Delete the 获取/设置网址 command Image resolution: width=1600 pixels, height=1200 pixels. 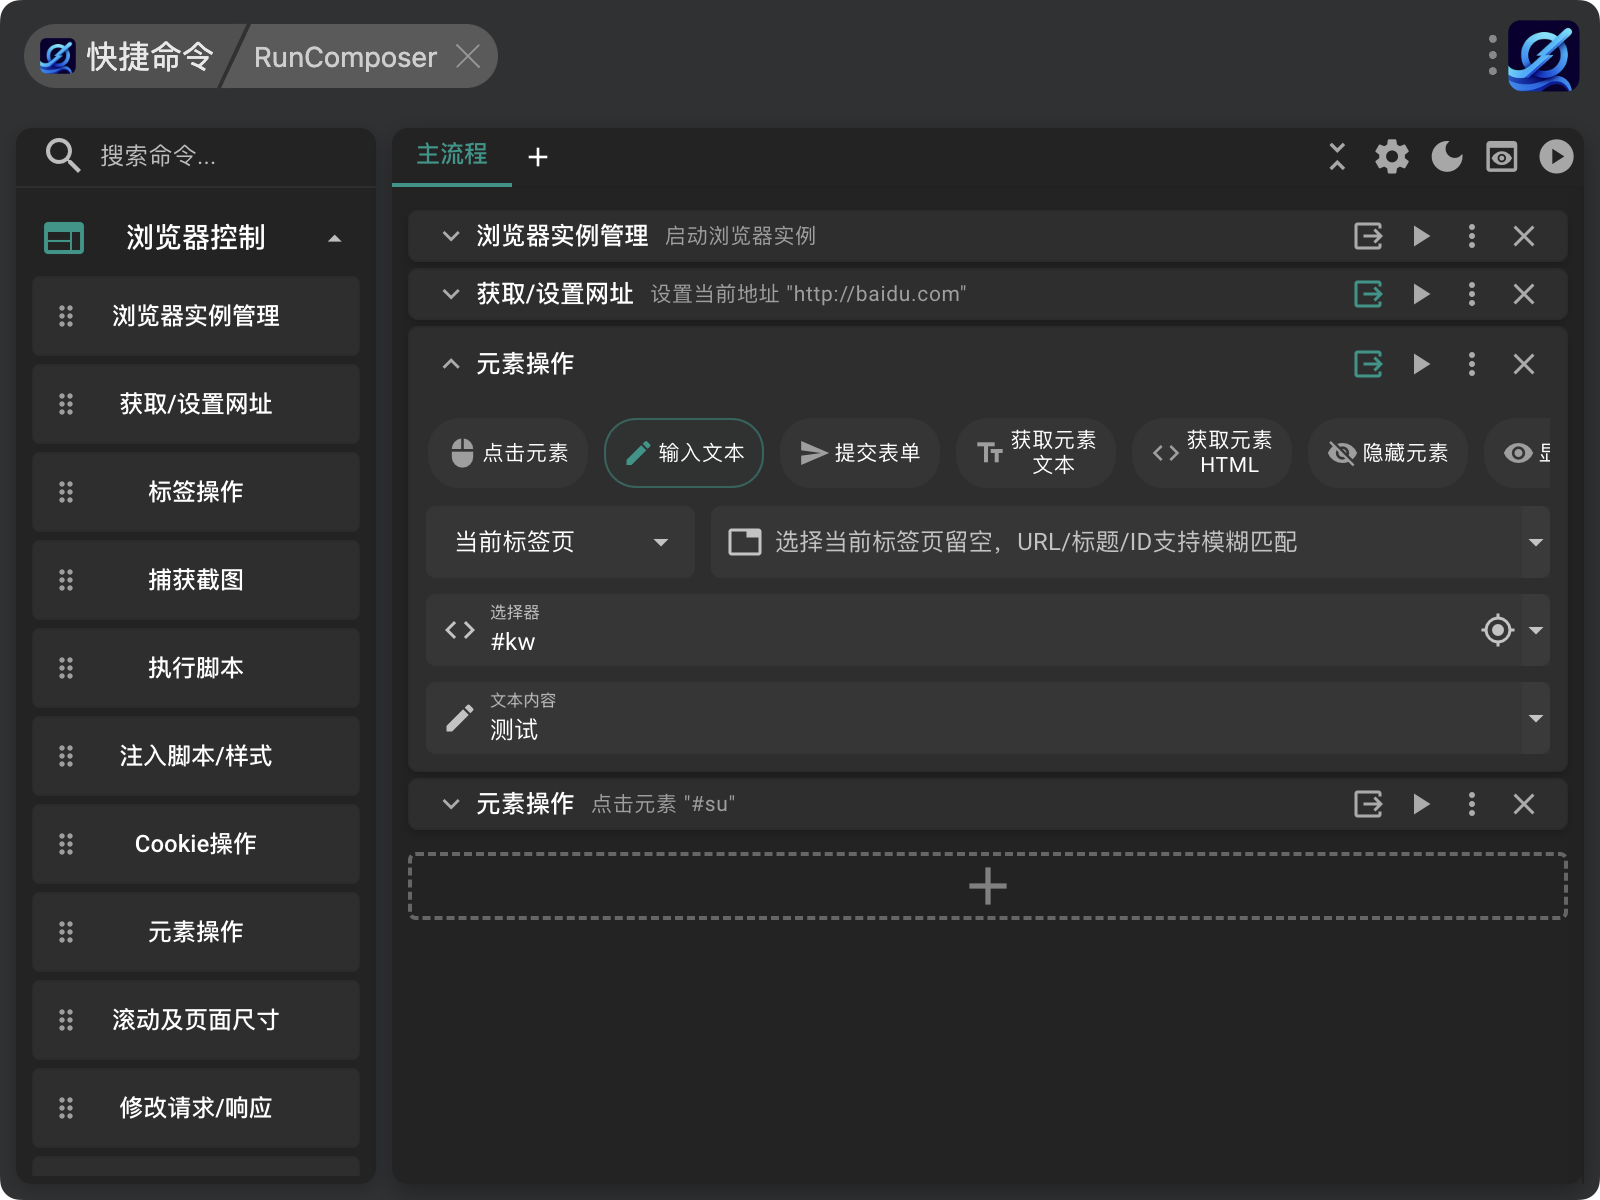(1523, 294)
